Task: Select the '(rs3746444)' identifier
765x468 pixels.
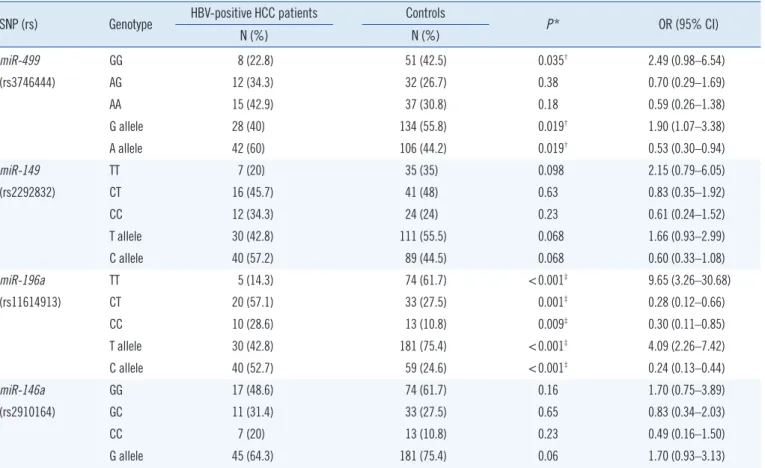Action: coord(28,82)
